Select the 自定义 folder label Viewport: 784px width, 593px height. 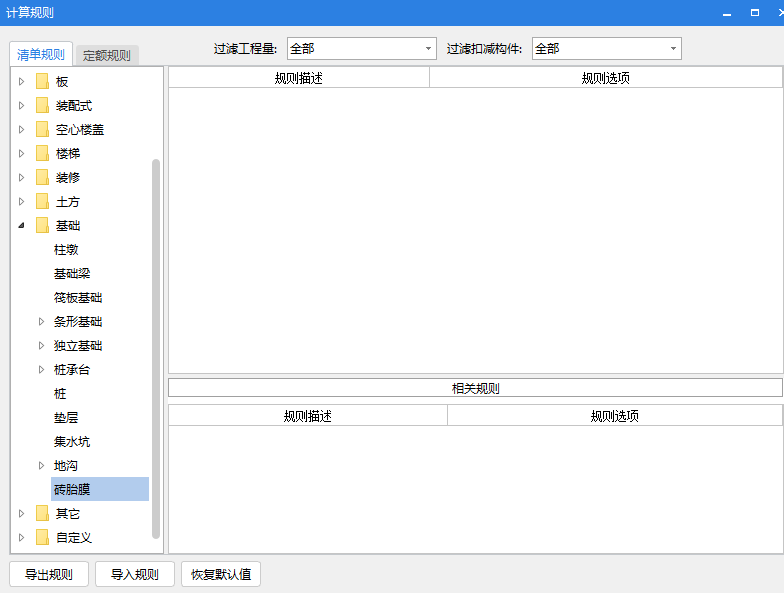(74, 538)
